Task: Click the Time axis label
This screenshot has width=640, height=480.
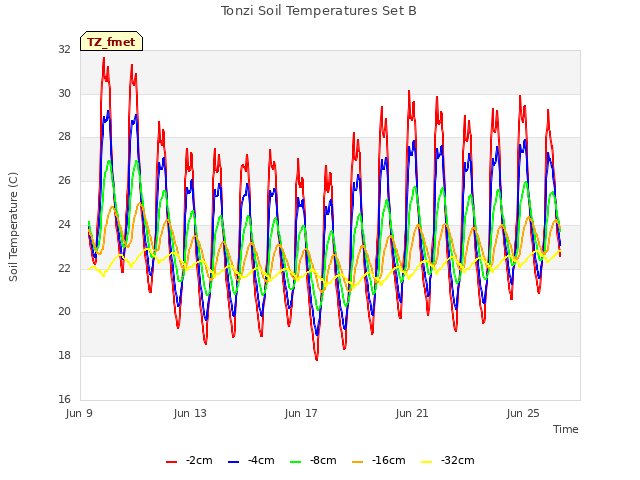Action: point(565,429)
